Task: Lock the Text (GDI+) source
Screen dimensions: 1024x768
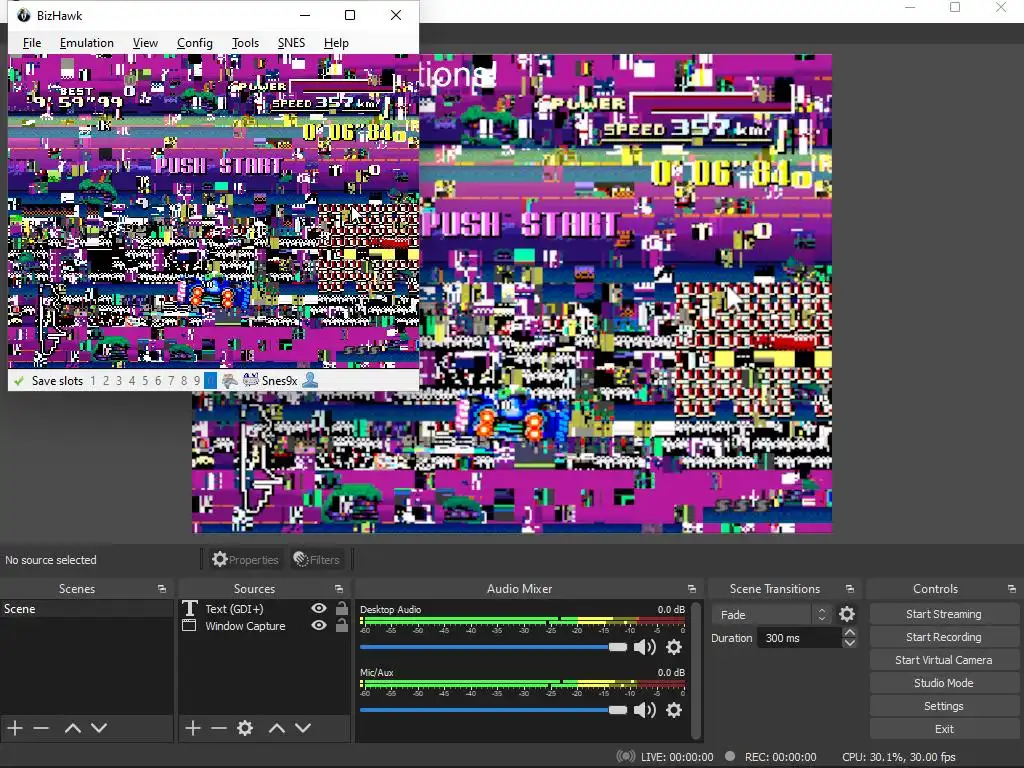Action: (x=342, y=608)
